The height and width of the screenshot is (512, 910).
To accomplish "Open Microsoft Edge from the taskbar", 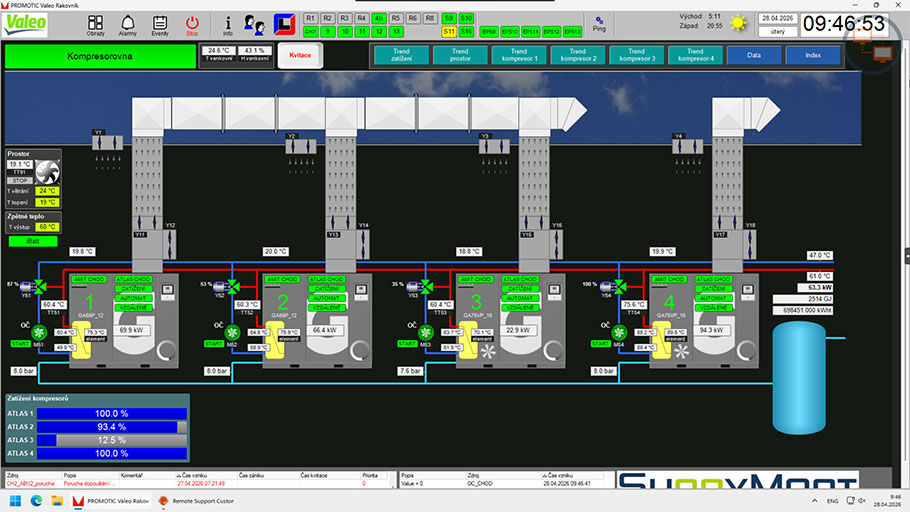I will tap(58, 500).
